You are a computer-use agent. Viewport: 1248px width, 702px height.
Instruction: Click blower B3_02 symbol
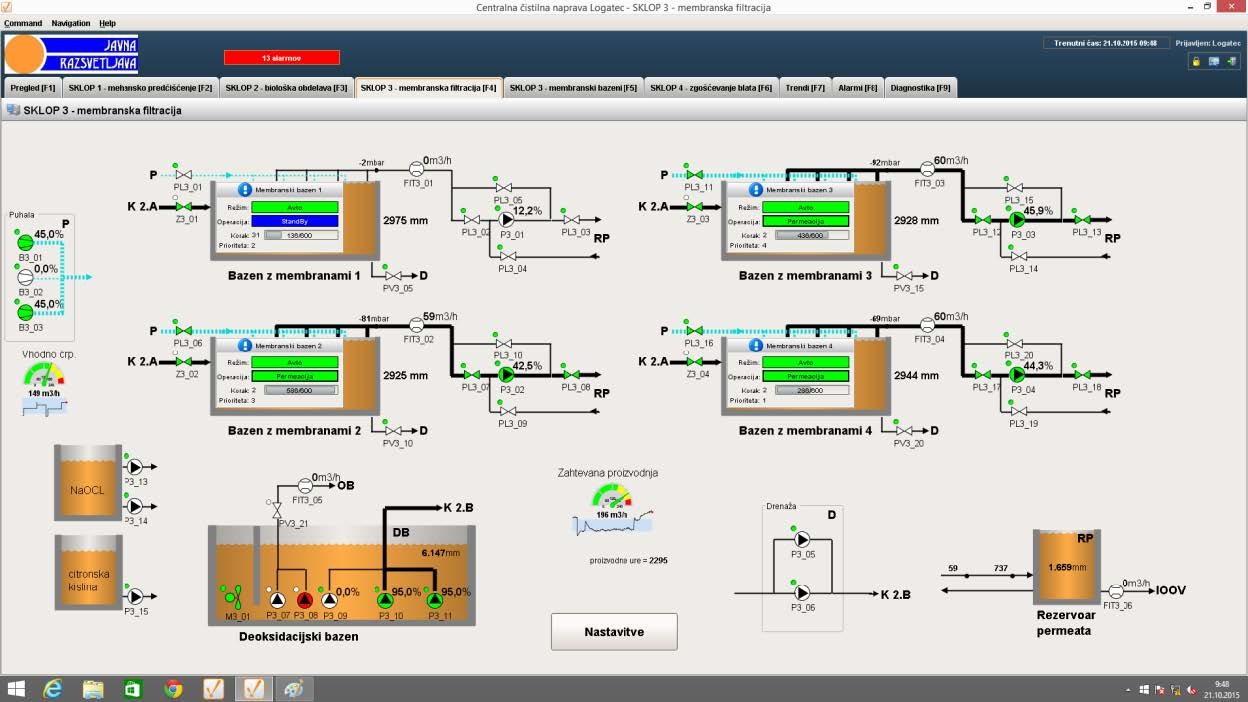coord(25,277)
